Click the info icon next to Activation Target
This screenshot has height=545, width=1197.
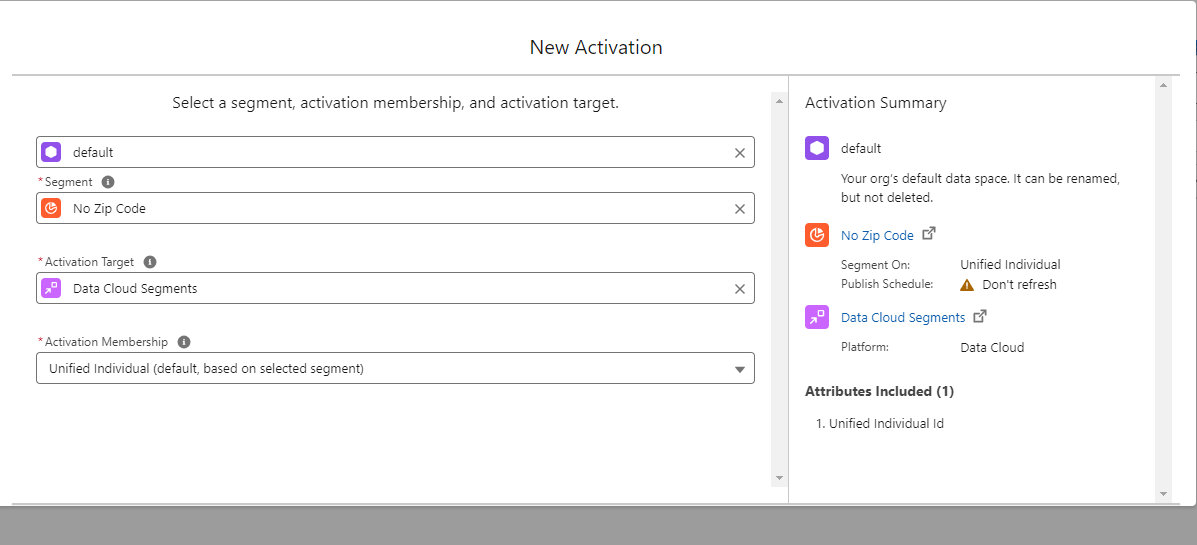[x=150, y=262]
